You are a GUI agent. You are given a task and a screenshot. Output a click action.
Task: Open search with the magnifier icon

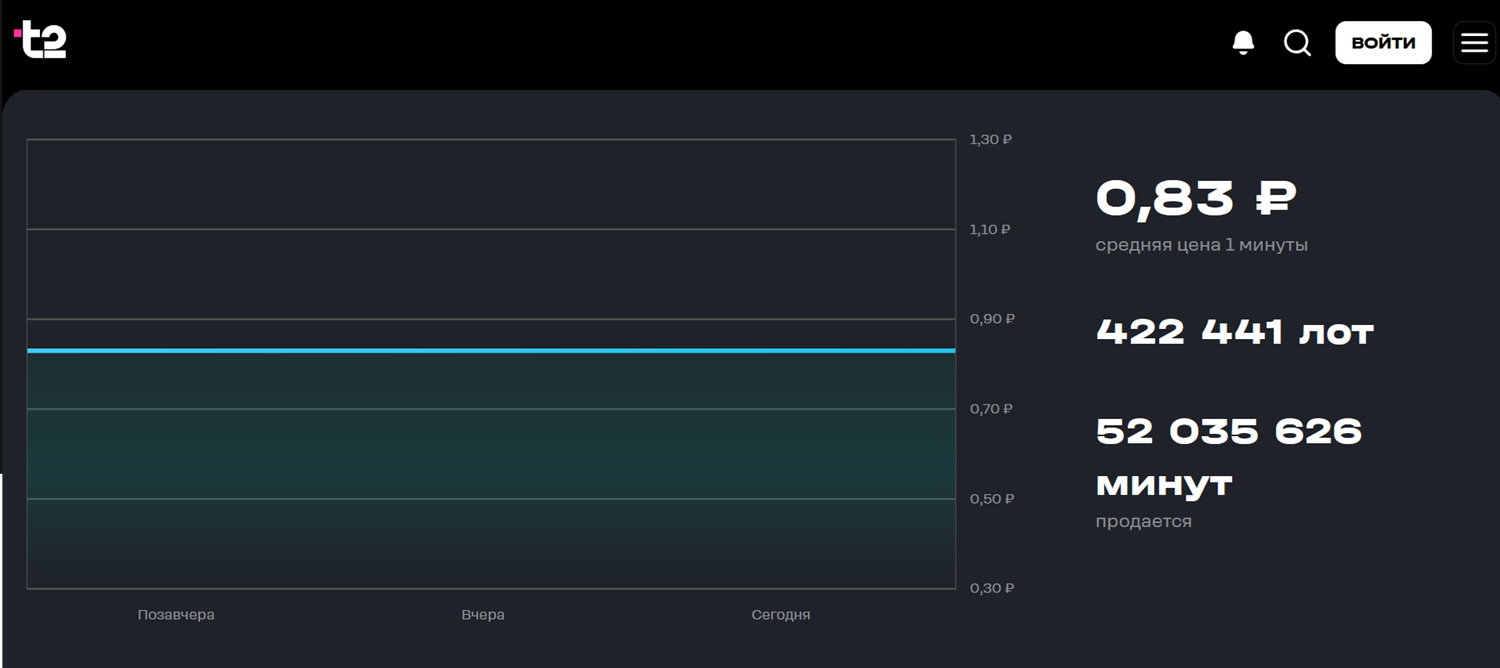pyautogui.click(x=1297, y=43)
